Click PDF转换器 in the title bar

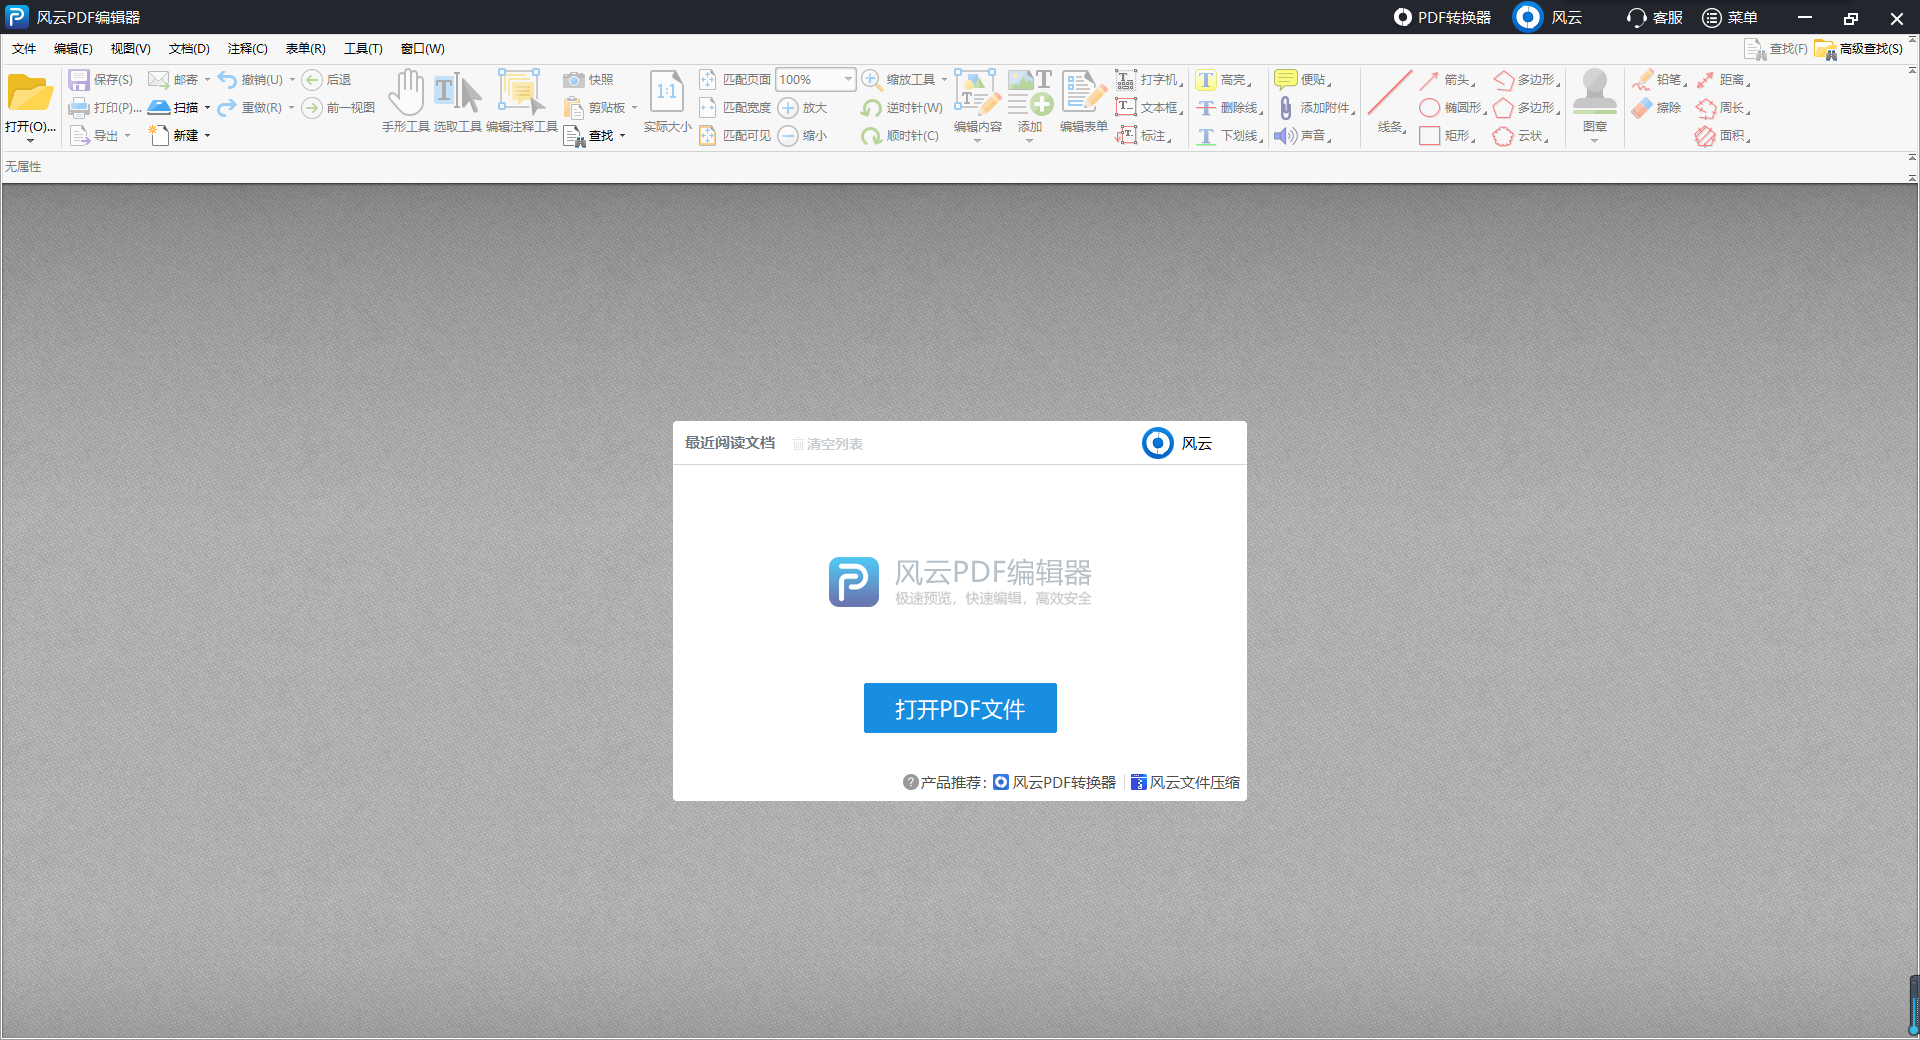tap(1442, 17)
